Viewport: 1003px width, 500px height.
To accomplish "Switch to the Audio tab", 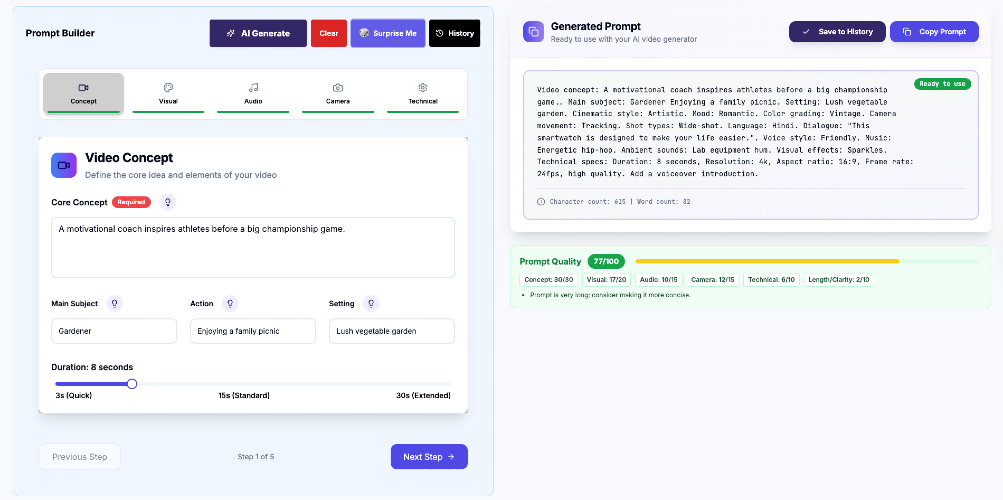I will click(253, 93).
